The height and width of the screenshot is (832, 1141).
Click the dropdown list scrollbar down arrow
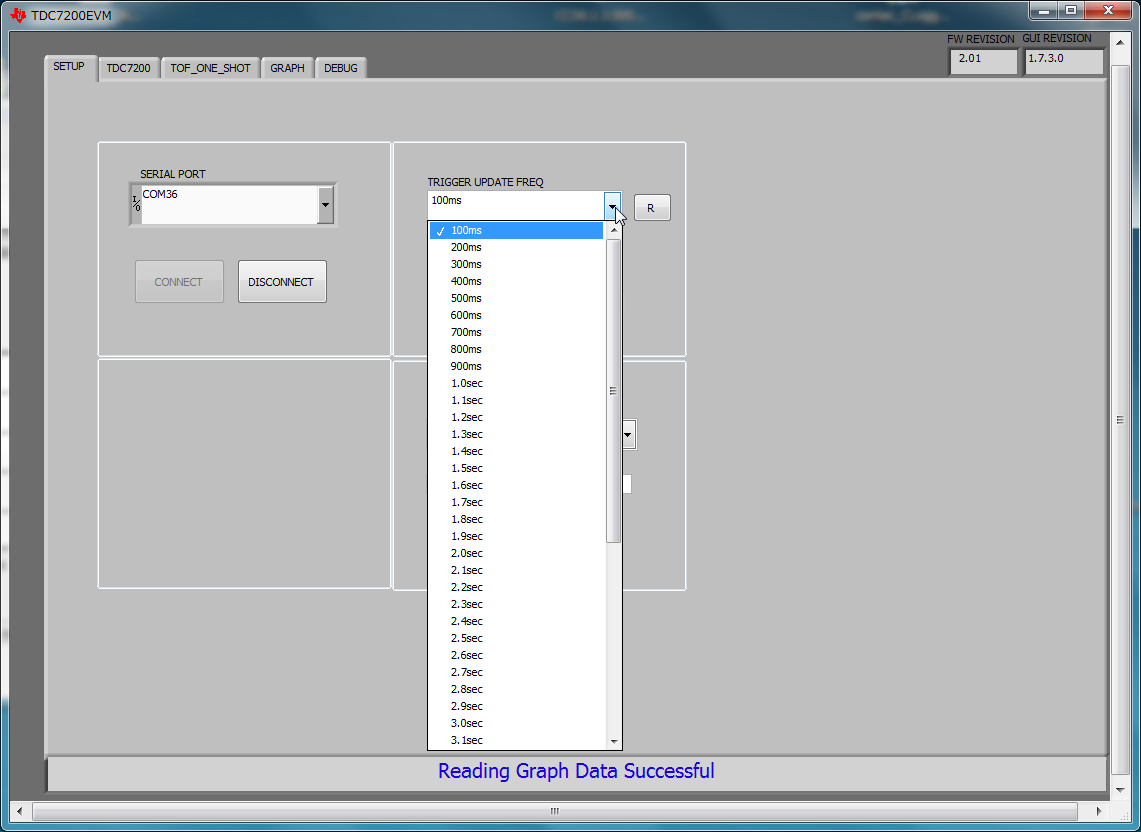[x=613, y=742]
